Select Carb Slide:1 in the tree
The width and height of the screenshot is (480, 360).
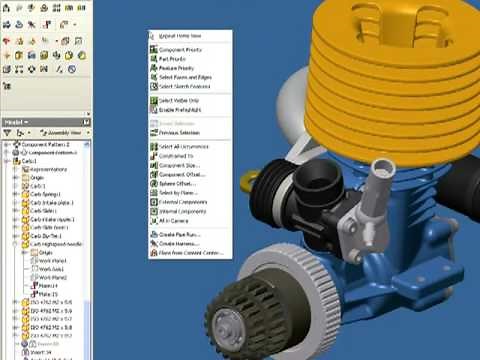pyautogui.click(x=43, y=211)
